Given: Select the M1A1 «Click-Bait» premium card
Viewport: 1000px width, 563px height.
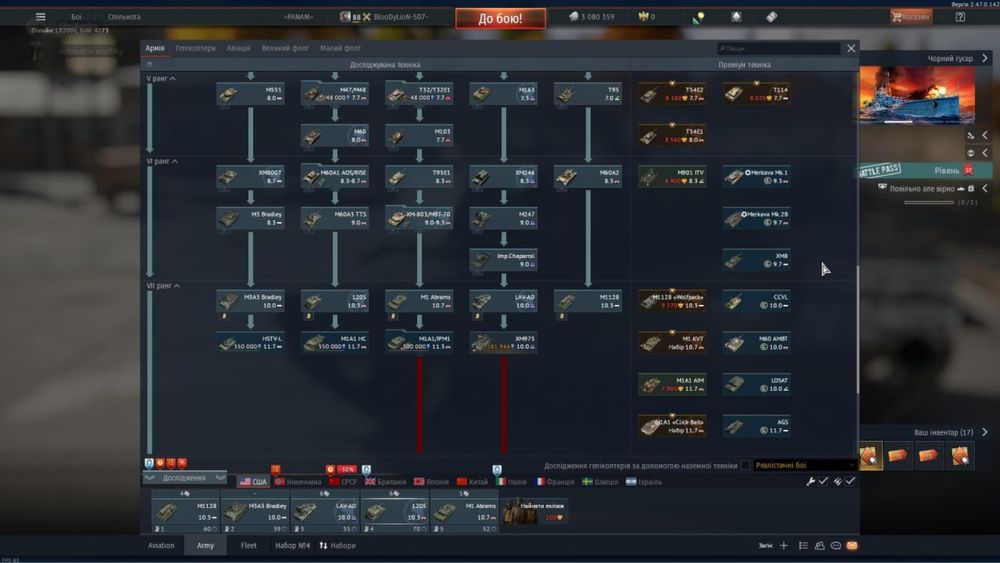Looking at the screenshot, I should click(x=672, y=426).
